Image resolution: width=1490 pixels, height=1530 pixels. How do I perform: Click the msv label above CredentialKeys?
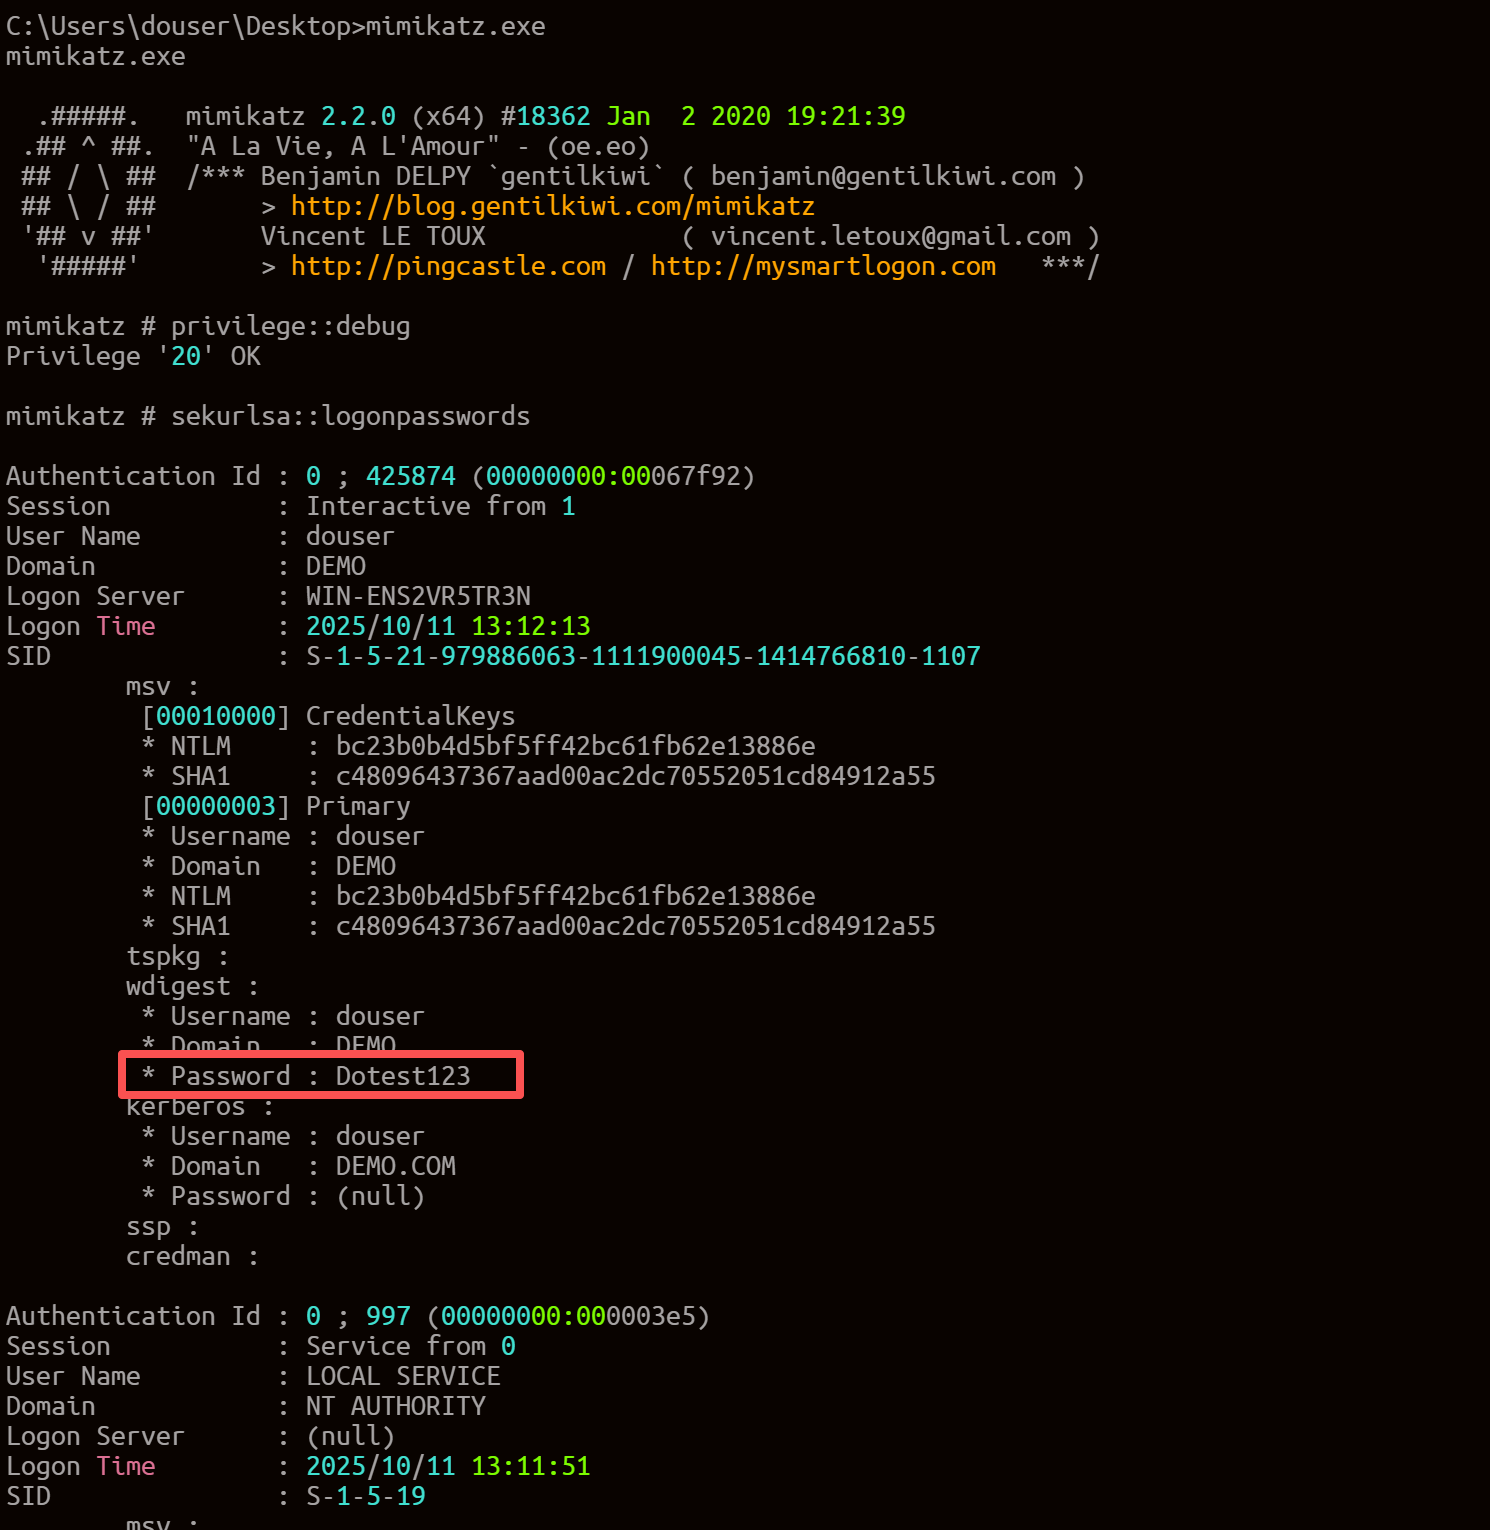[148, 687]
